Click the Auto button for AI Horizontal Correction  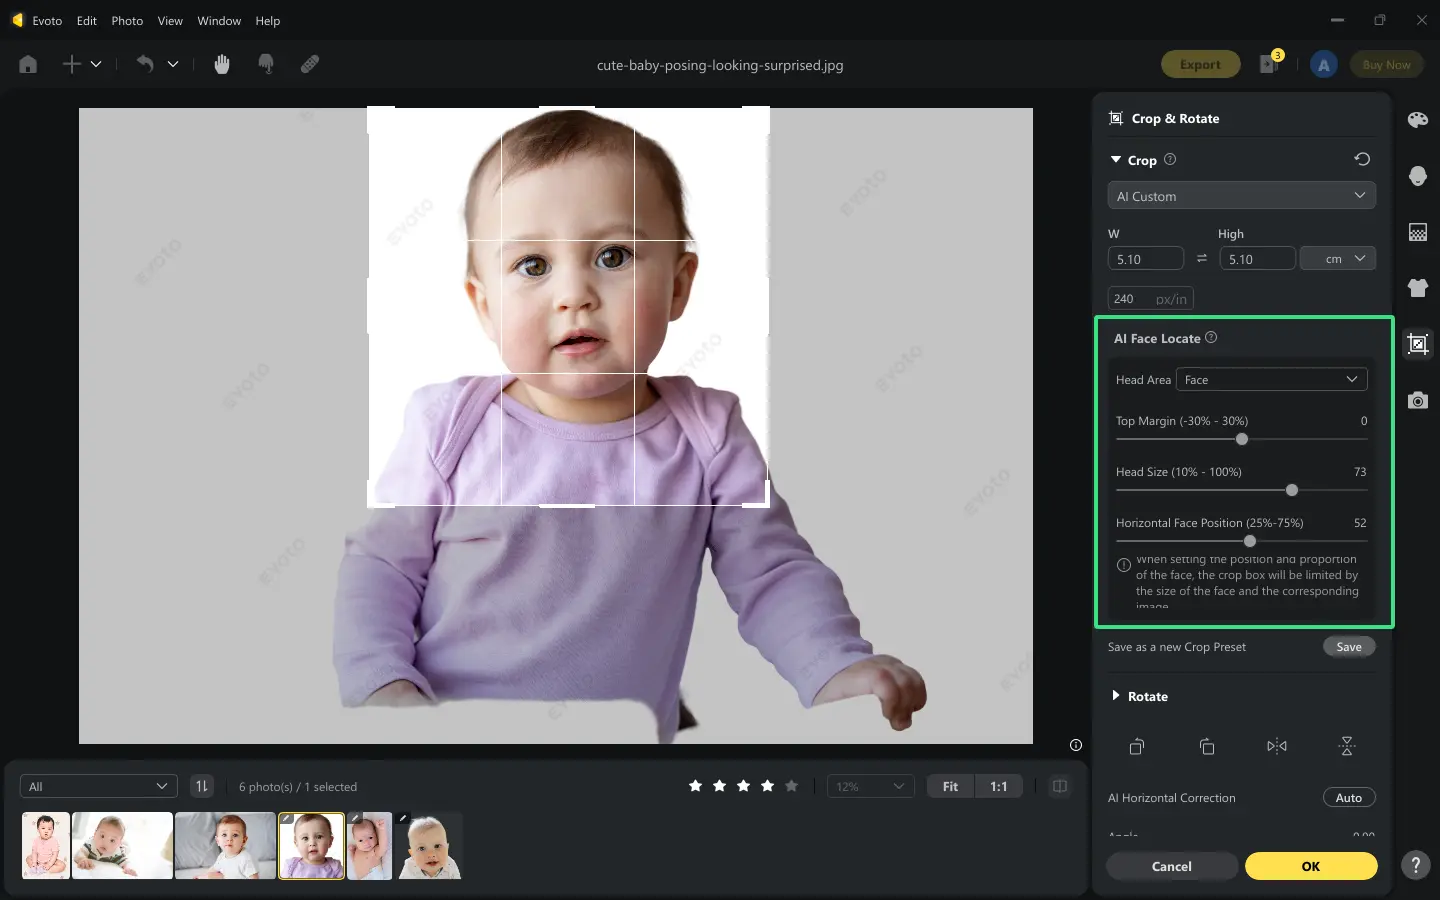[x=1348, y=797]
